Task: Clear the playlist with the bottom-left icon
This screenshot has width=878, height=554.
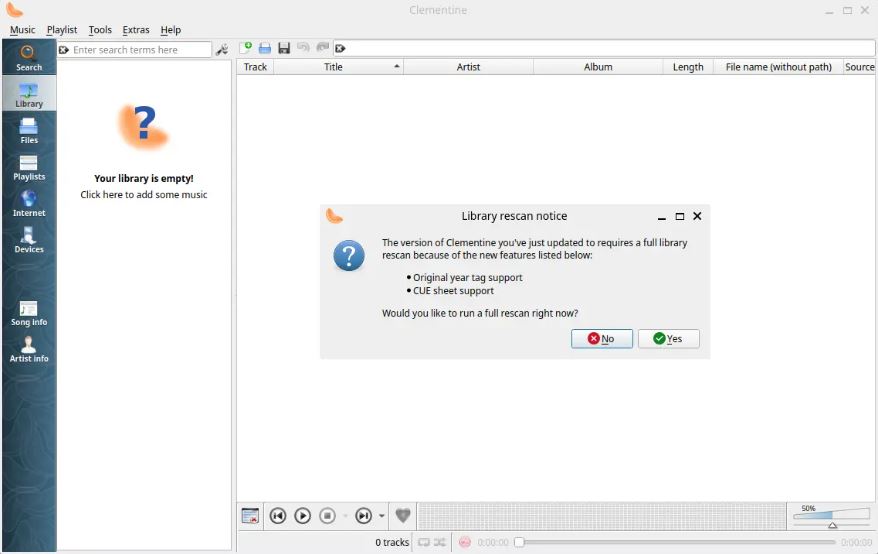Action: 250,515
